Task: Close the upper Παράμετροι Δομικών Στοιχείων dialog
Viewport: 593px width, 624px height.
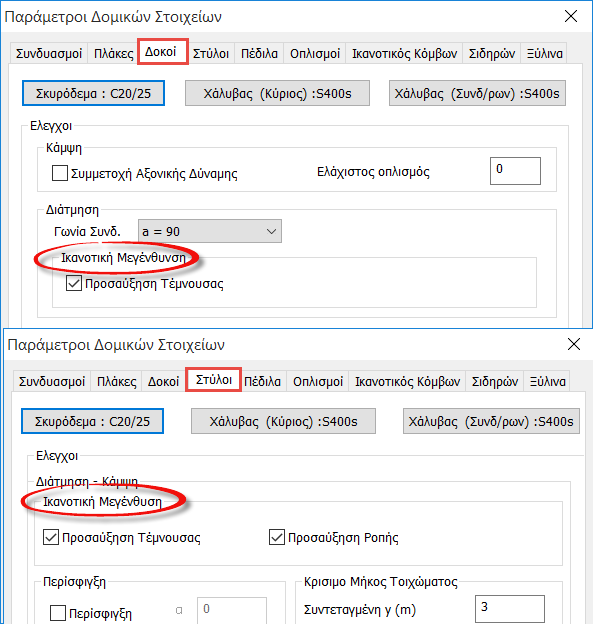Action: (571, 16)
